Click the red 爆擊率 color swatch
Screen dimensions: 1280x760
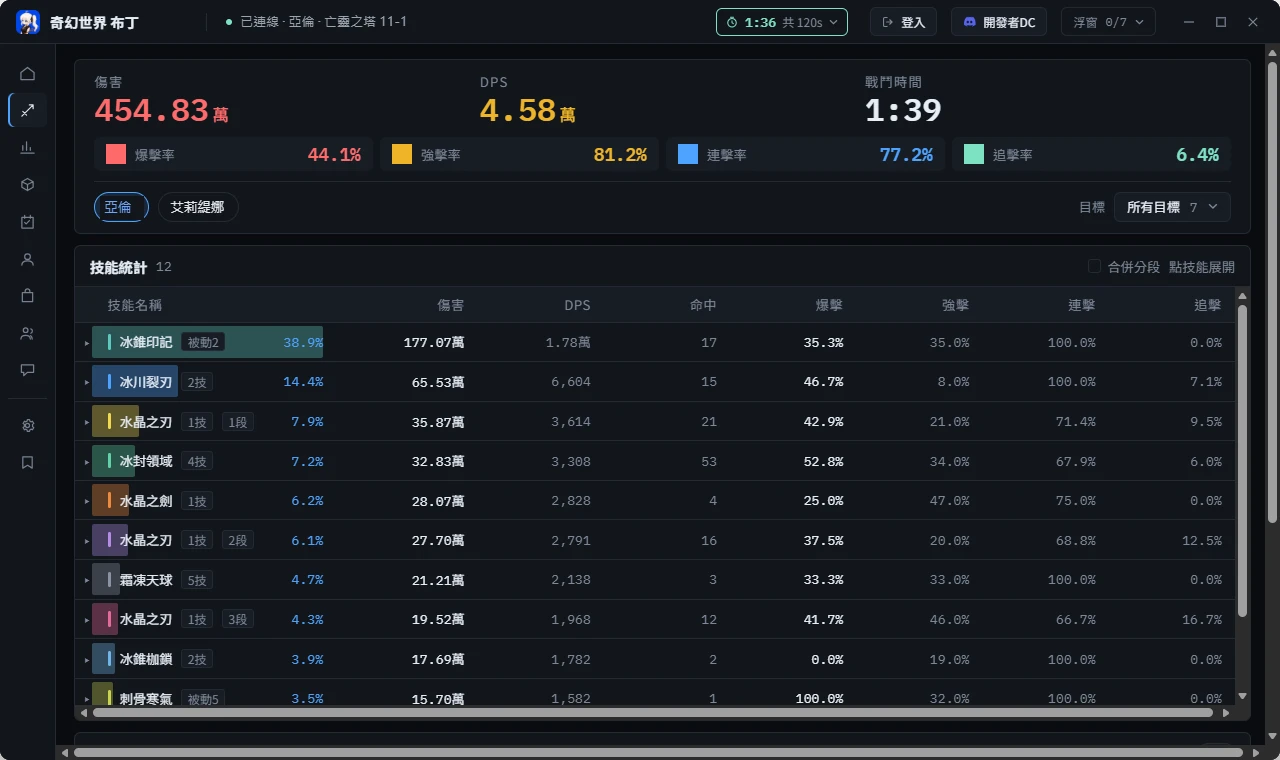click(116, 154)
